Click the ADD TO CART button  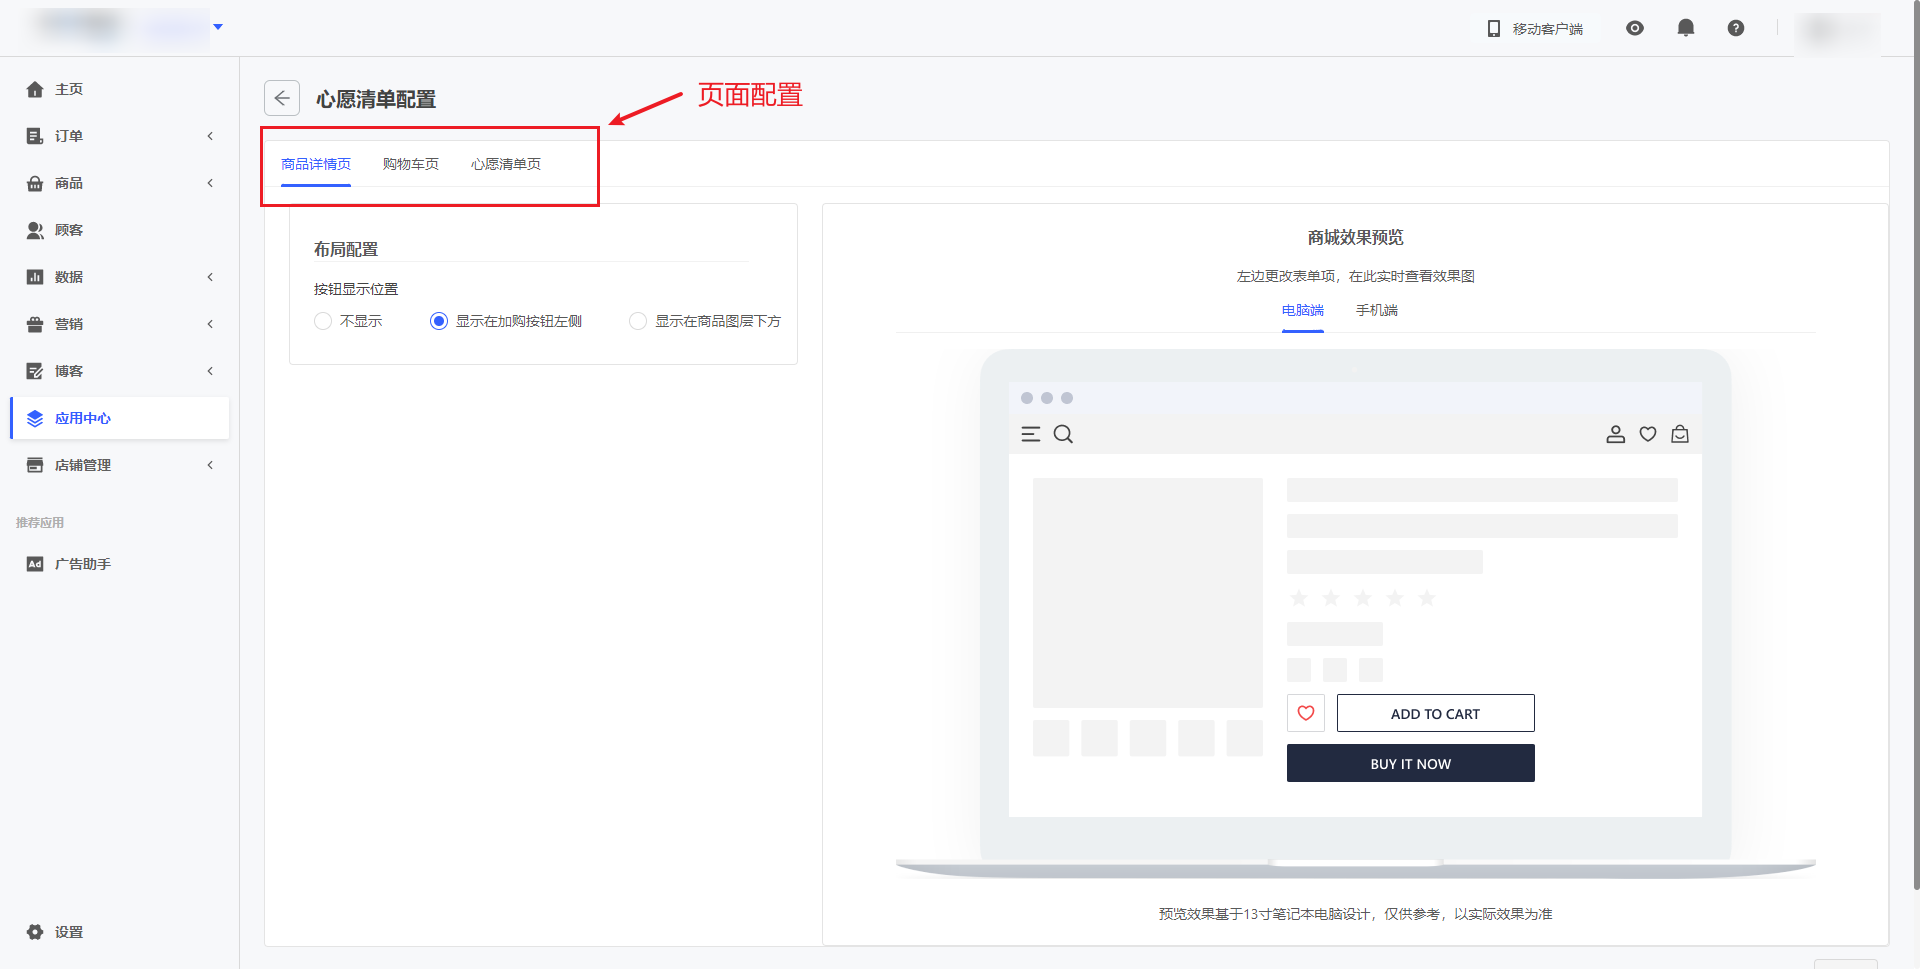[x=1435, y=713]
